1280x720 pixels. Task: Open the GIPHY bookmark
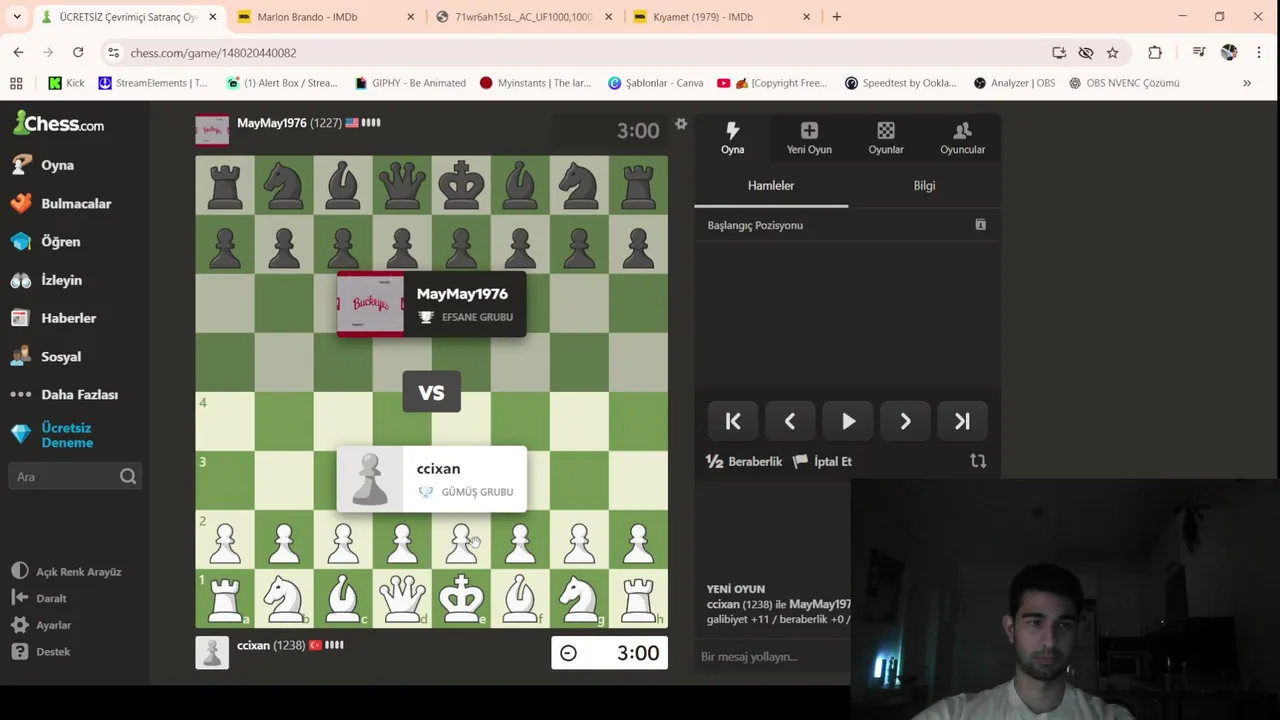click(409, 83)
